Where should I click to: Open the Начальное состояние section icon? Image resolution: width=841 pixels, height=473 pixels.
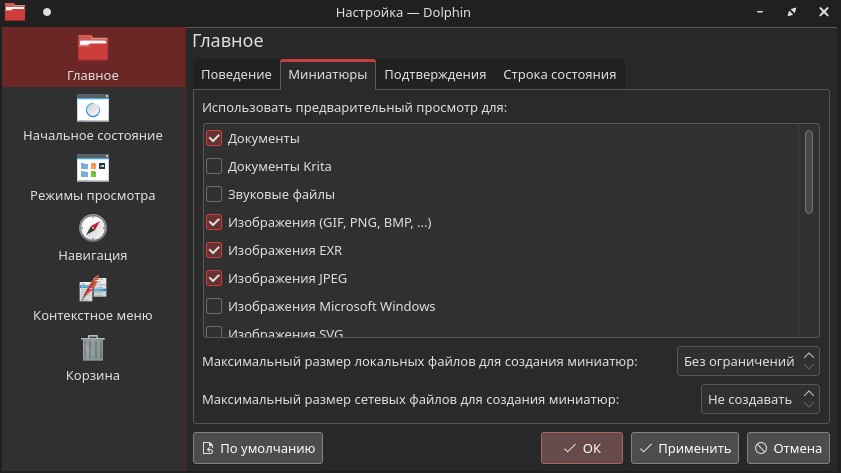[93, 108]
